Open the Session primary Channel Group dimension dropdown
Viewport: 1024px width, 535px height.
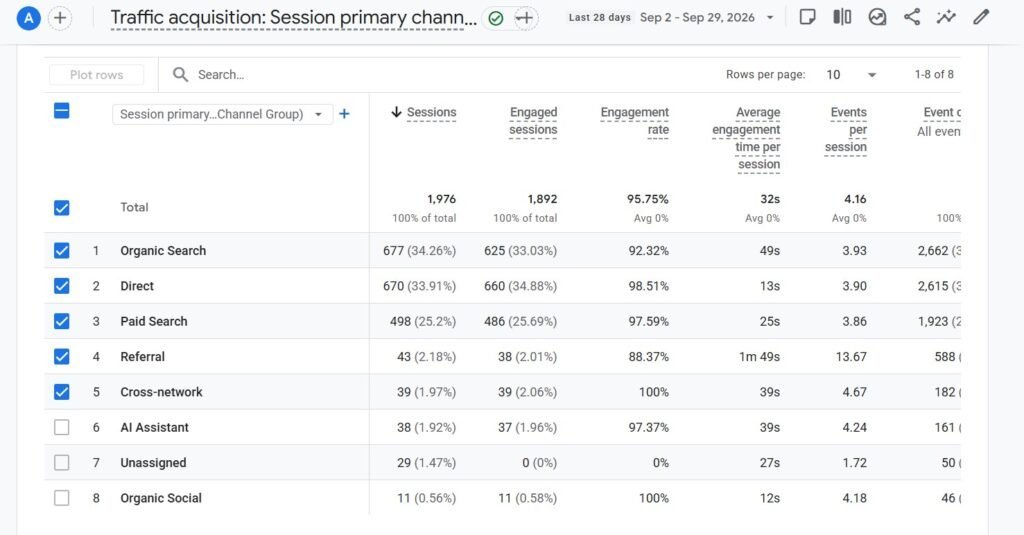point(222,114)
